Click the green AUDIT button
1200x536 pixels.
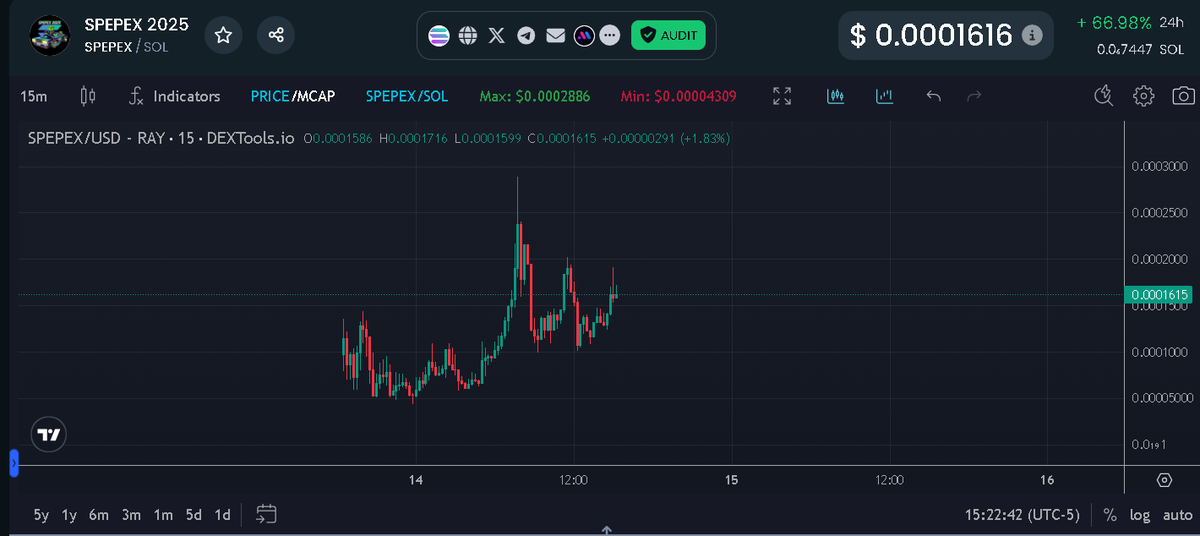[668, 35]
